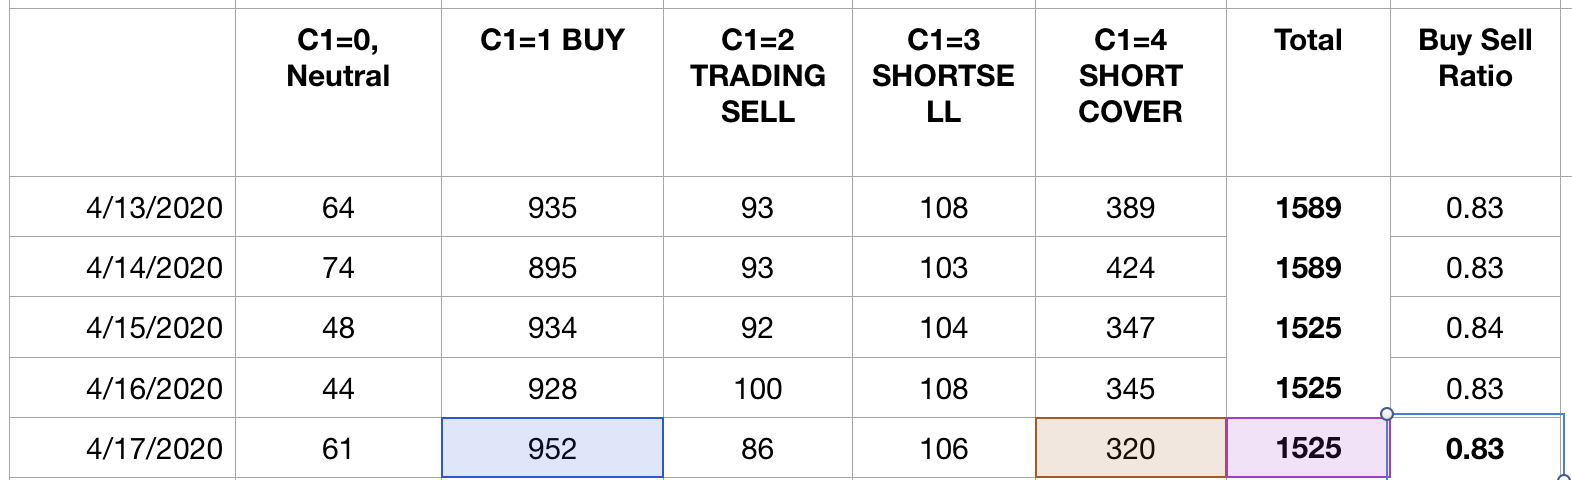Click the 4/13/2020 date cell

(x=154, y=208)
